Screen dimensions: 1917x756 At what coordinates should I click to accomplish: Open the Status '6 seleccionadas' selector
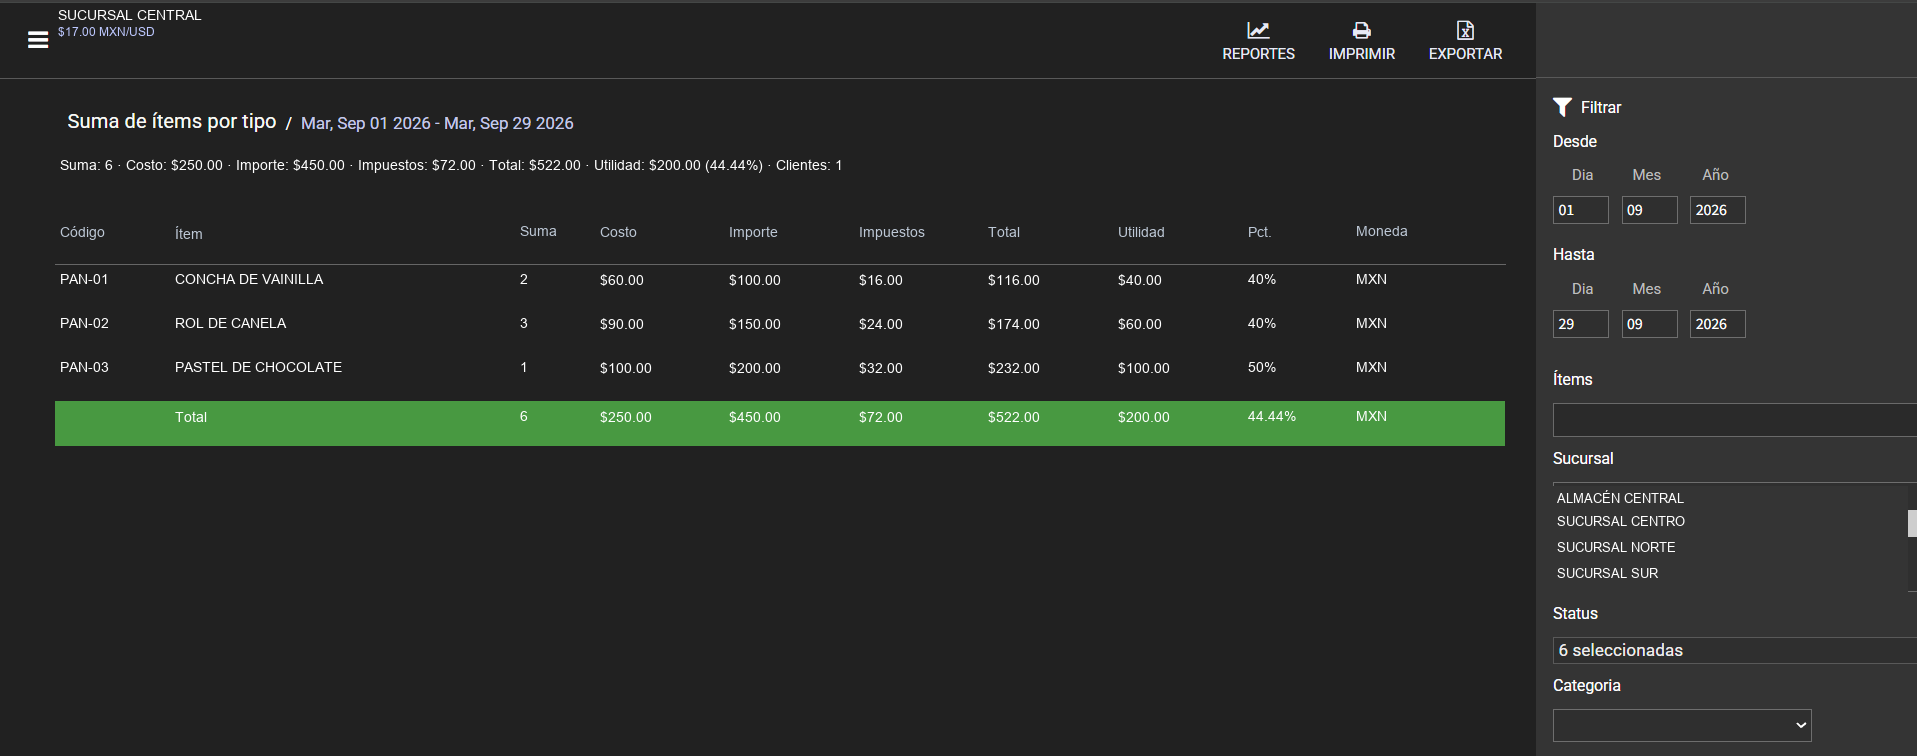(x=1735, y=650)
